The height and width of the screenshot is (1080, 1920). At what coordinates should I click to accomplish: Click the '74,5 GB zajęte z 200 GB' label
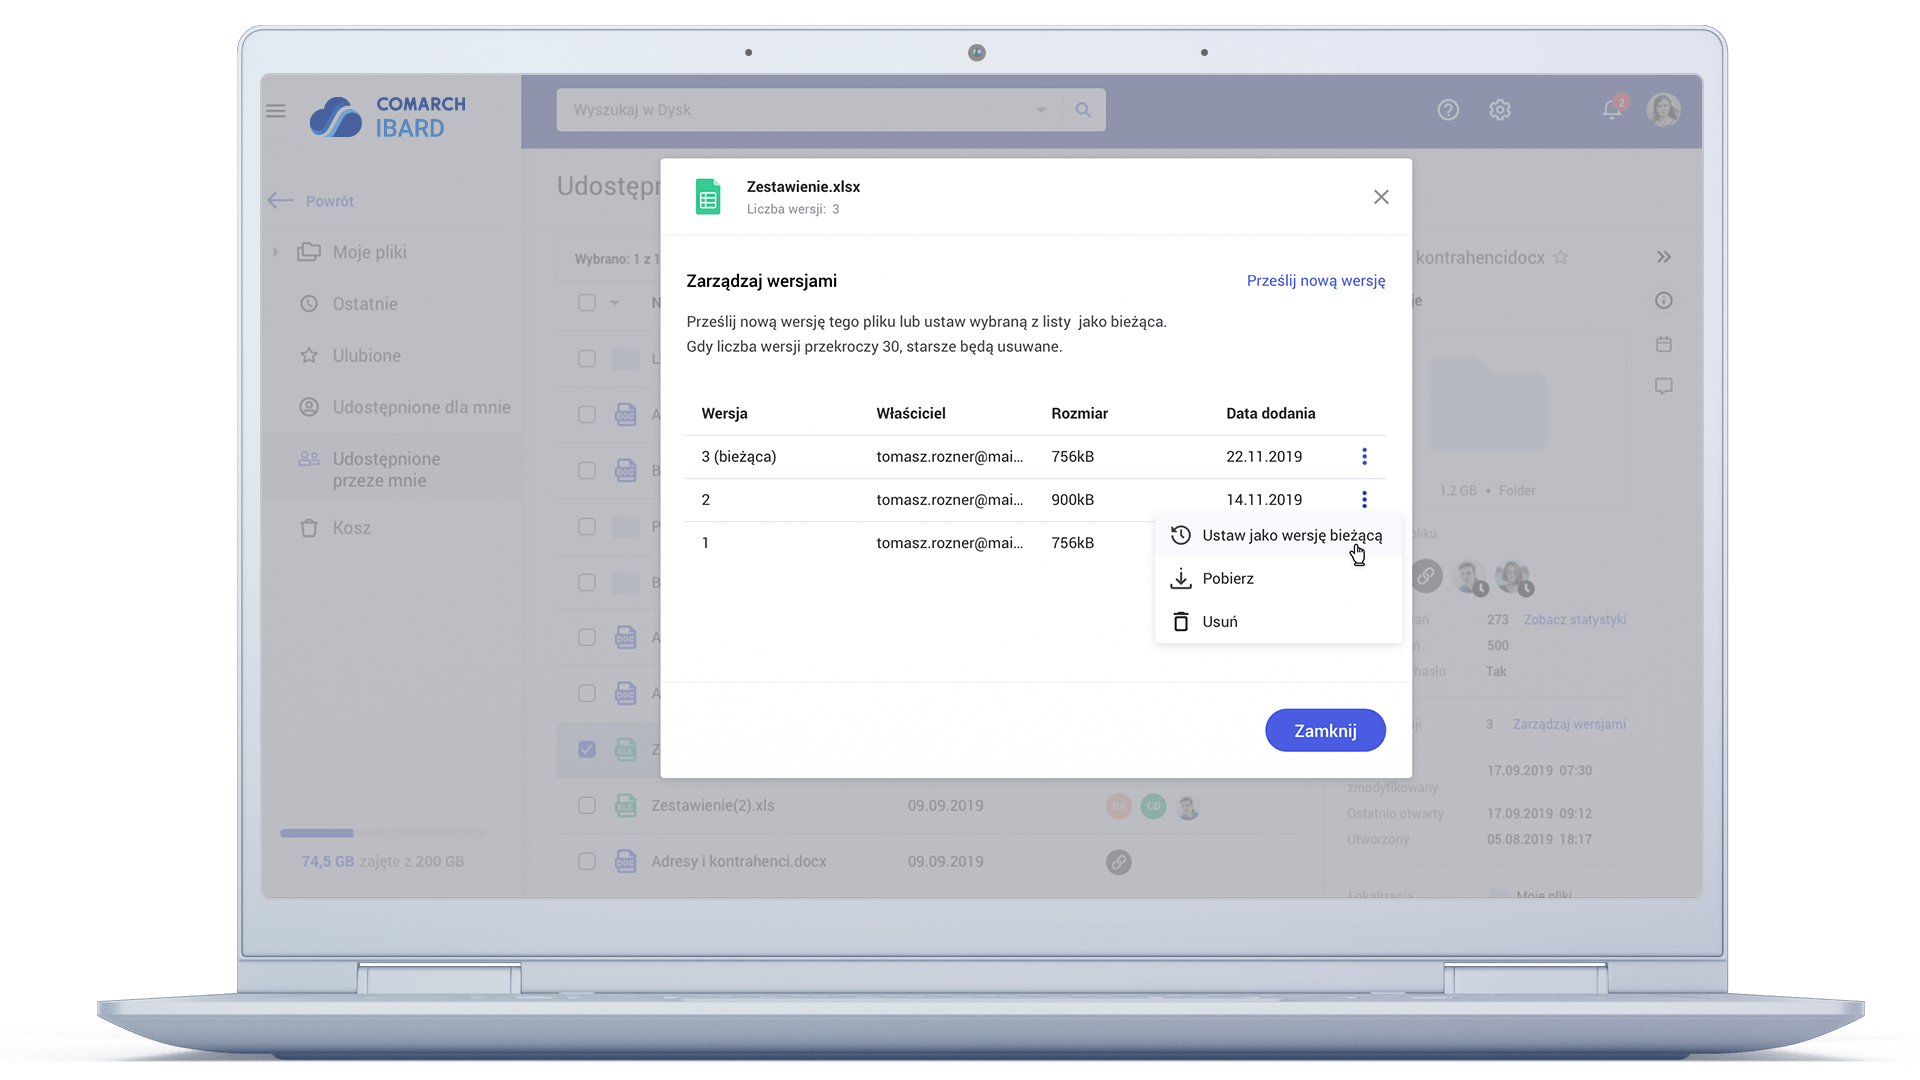click(x=383, y=862)
